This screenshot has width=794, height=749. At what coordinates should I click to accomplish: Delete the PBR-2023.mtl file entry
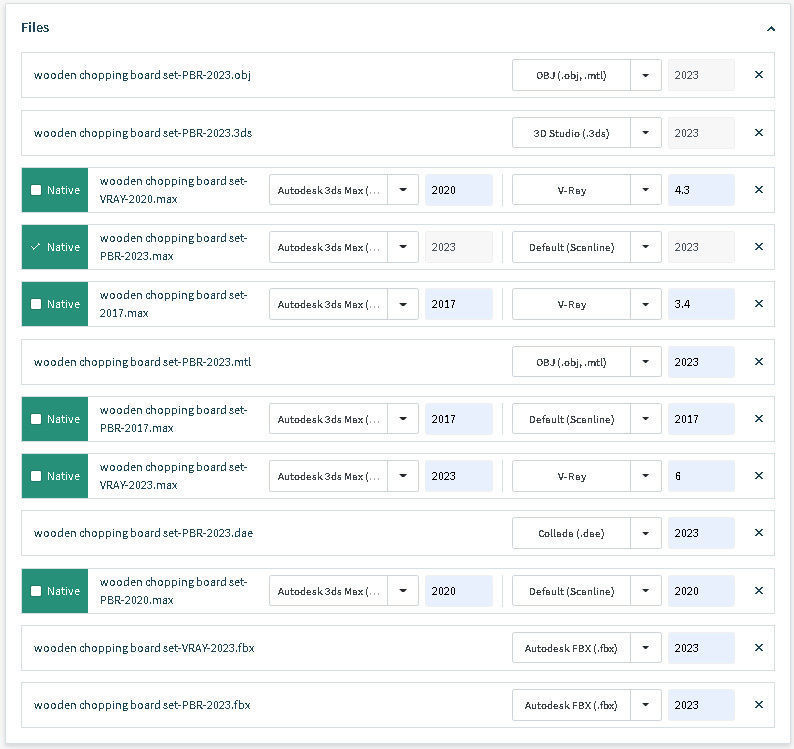coord(758,362)
